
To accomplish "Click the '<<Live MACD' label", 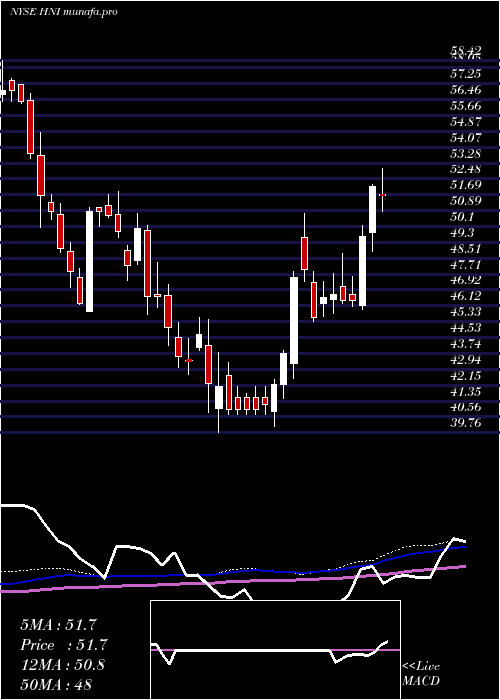I will pos(421,674).
